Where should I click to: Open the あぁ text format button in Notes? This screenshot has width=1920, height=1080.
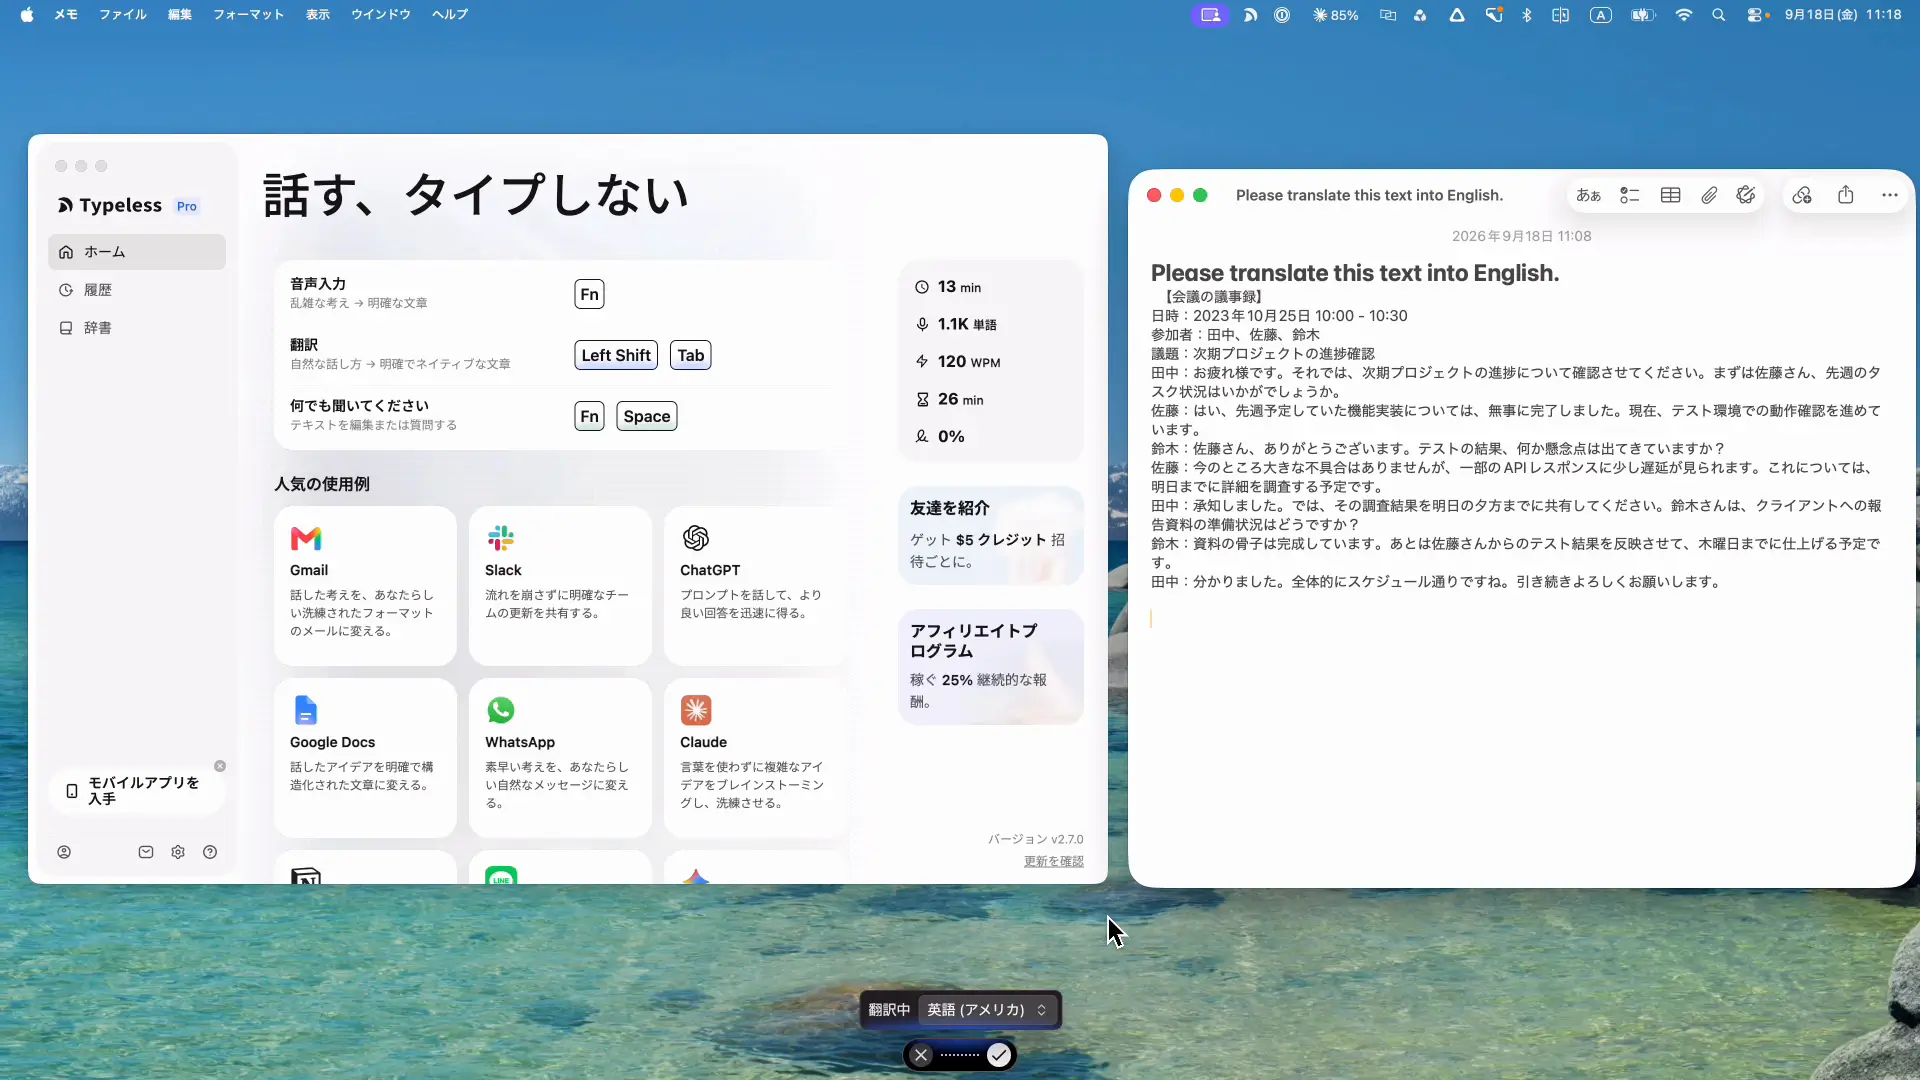click(x=1588, y=195)
